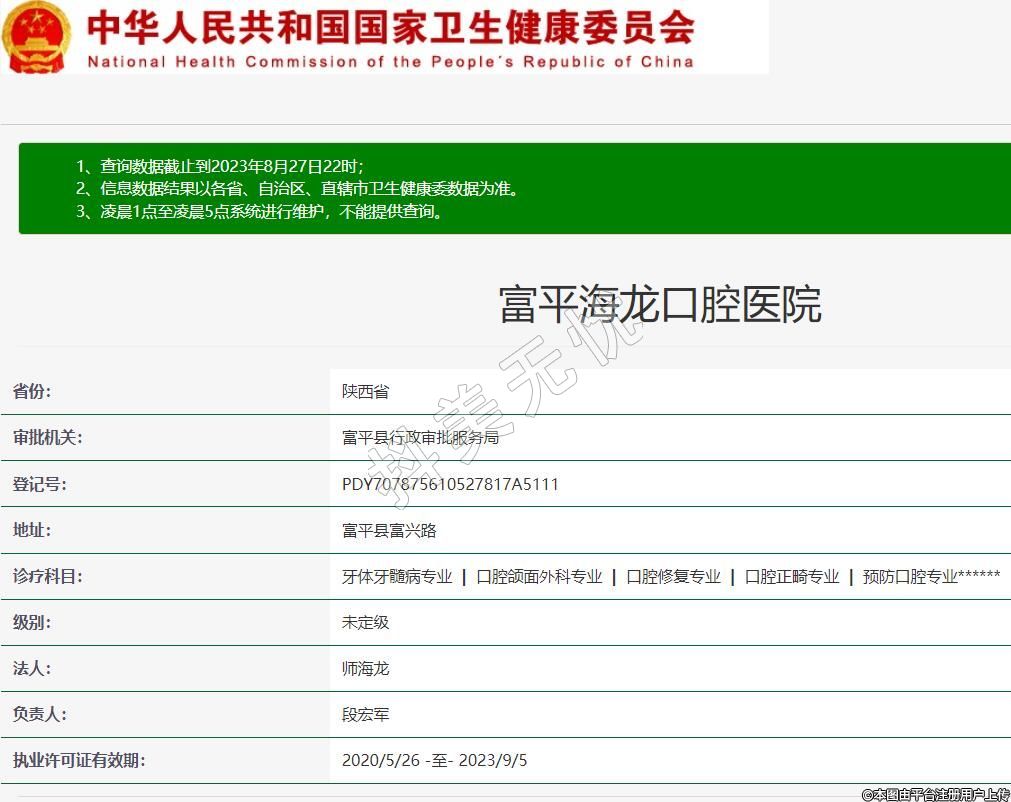
Task: Click the hospital name heading 富平海龙口腔医院
Action: pos(660,304)
